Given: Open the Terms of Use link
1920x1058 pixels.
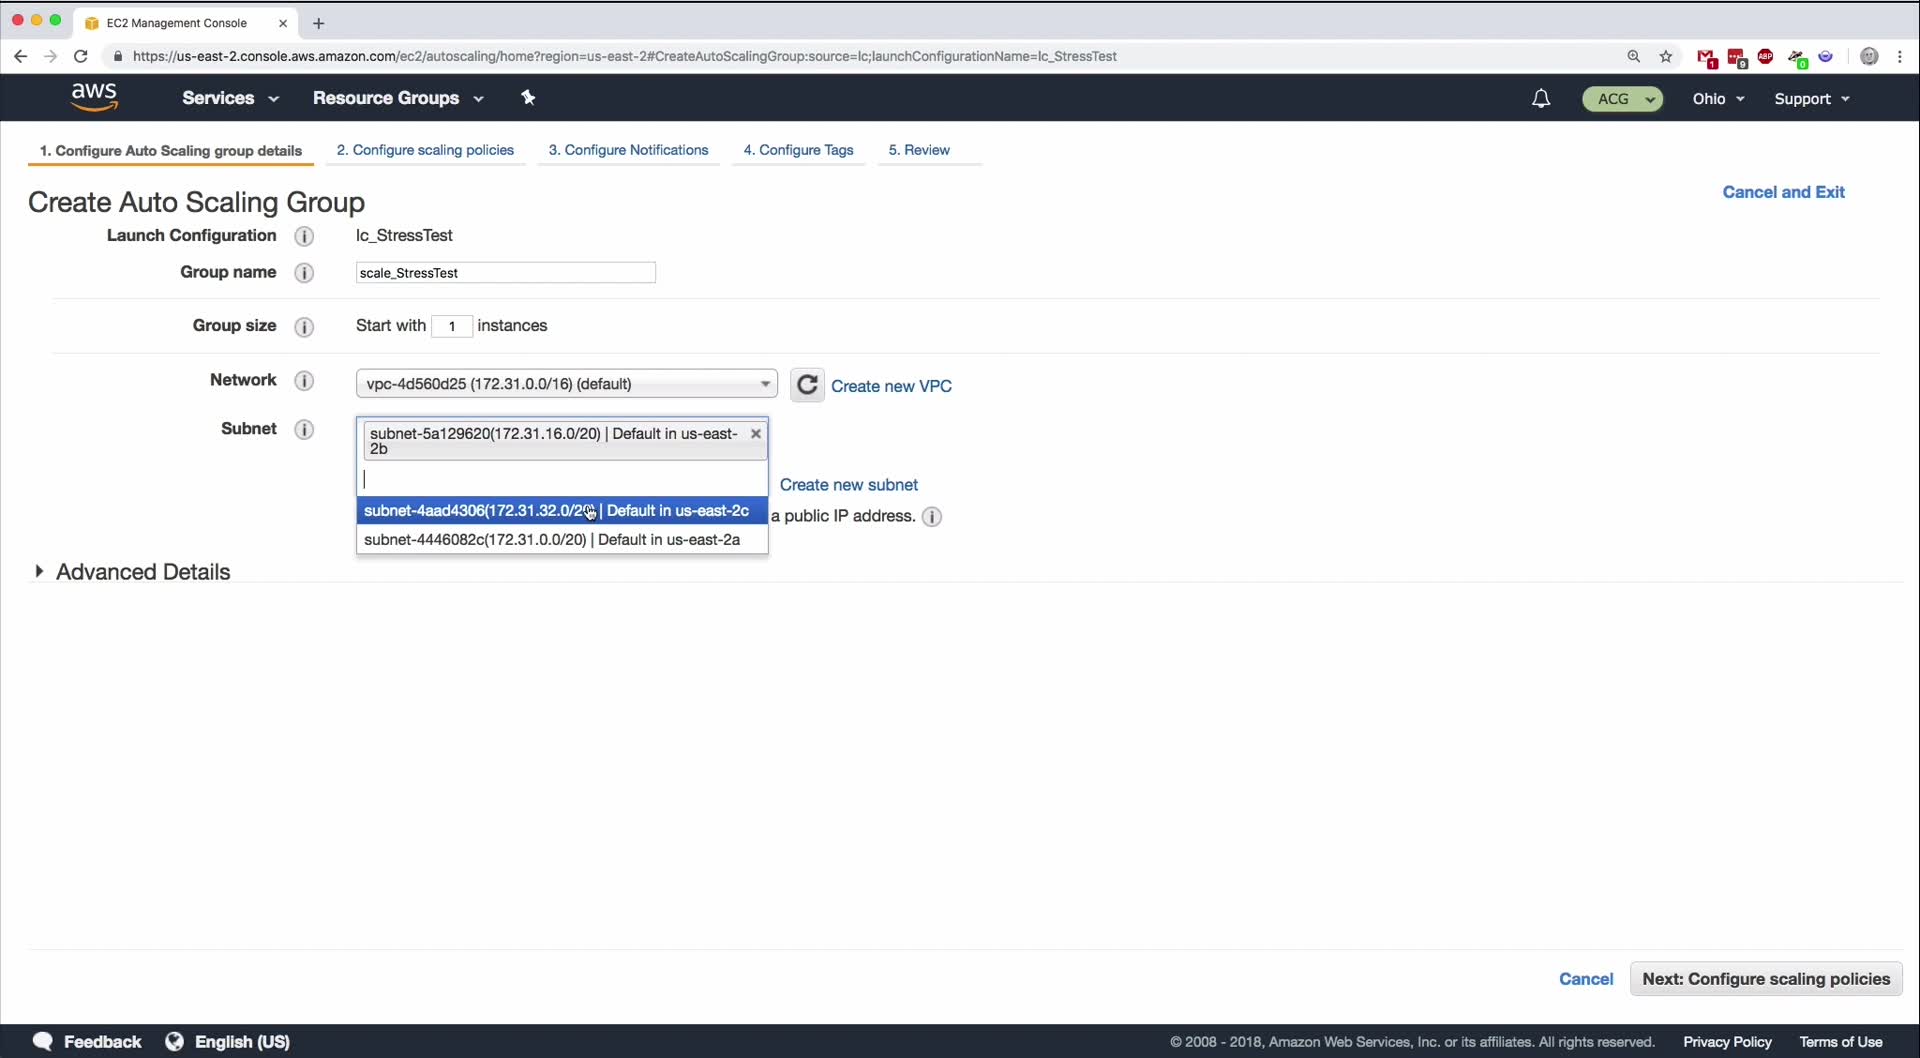Looking at the screenshot, I should [x=1841, y=1042].
